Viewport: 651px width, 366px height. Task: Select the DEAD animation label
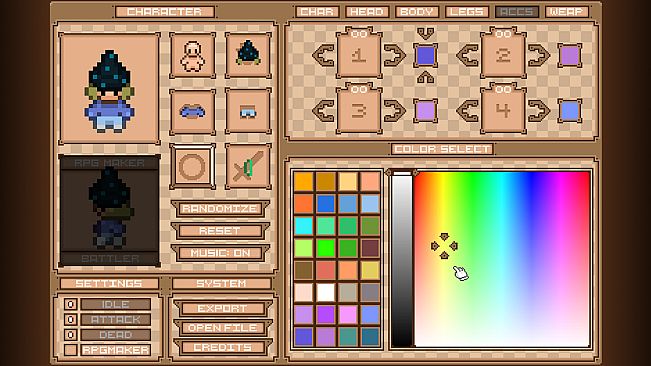116,334
